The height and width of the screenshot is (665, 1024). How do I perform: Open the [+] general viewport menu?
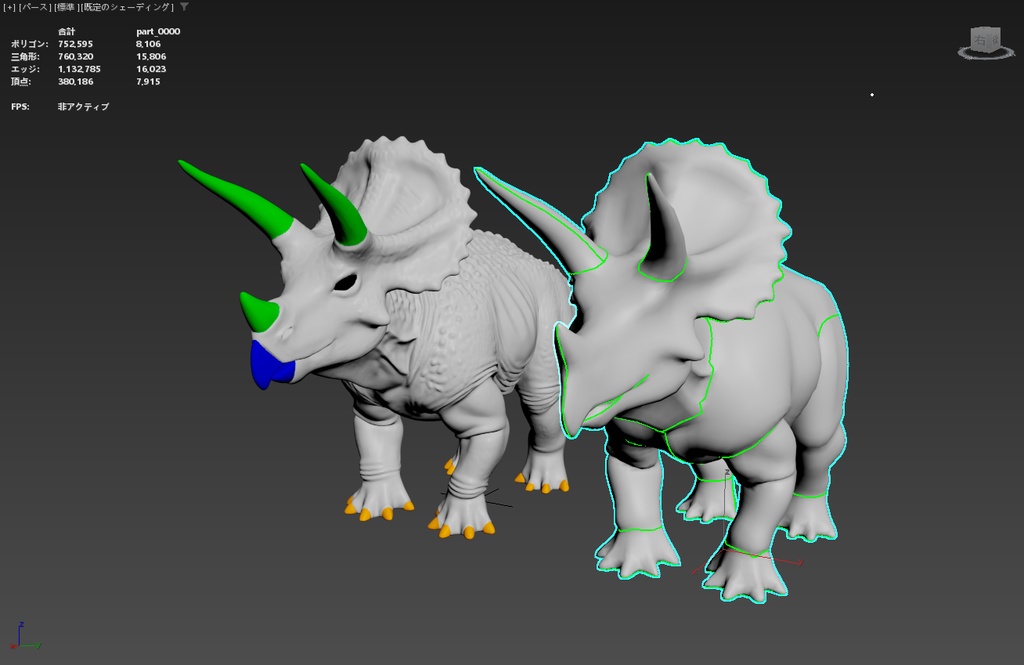[7, 6]
